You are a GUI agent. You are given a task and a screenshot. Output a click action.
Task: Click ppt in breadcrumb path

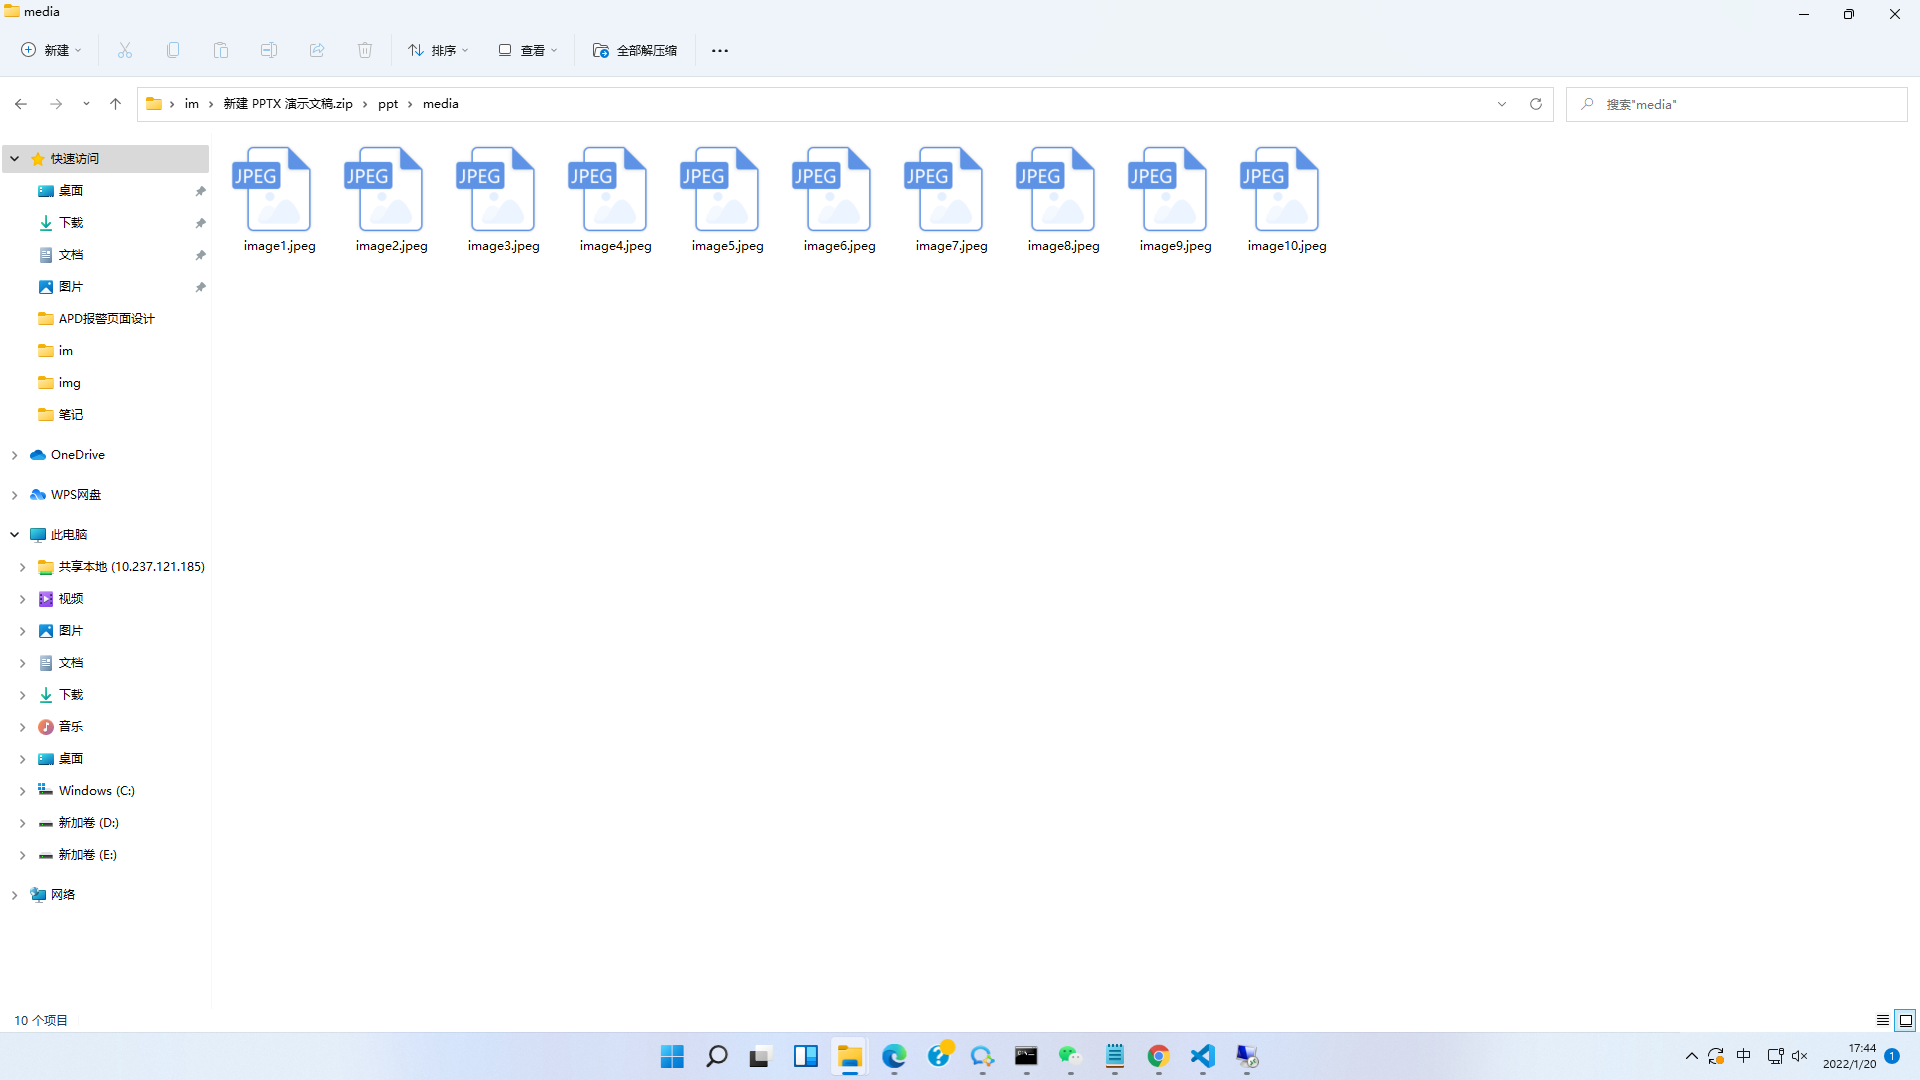pos(388,104)
